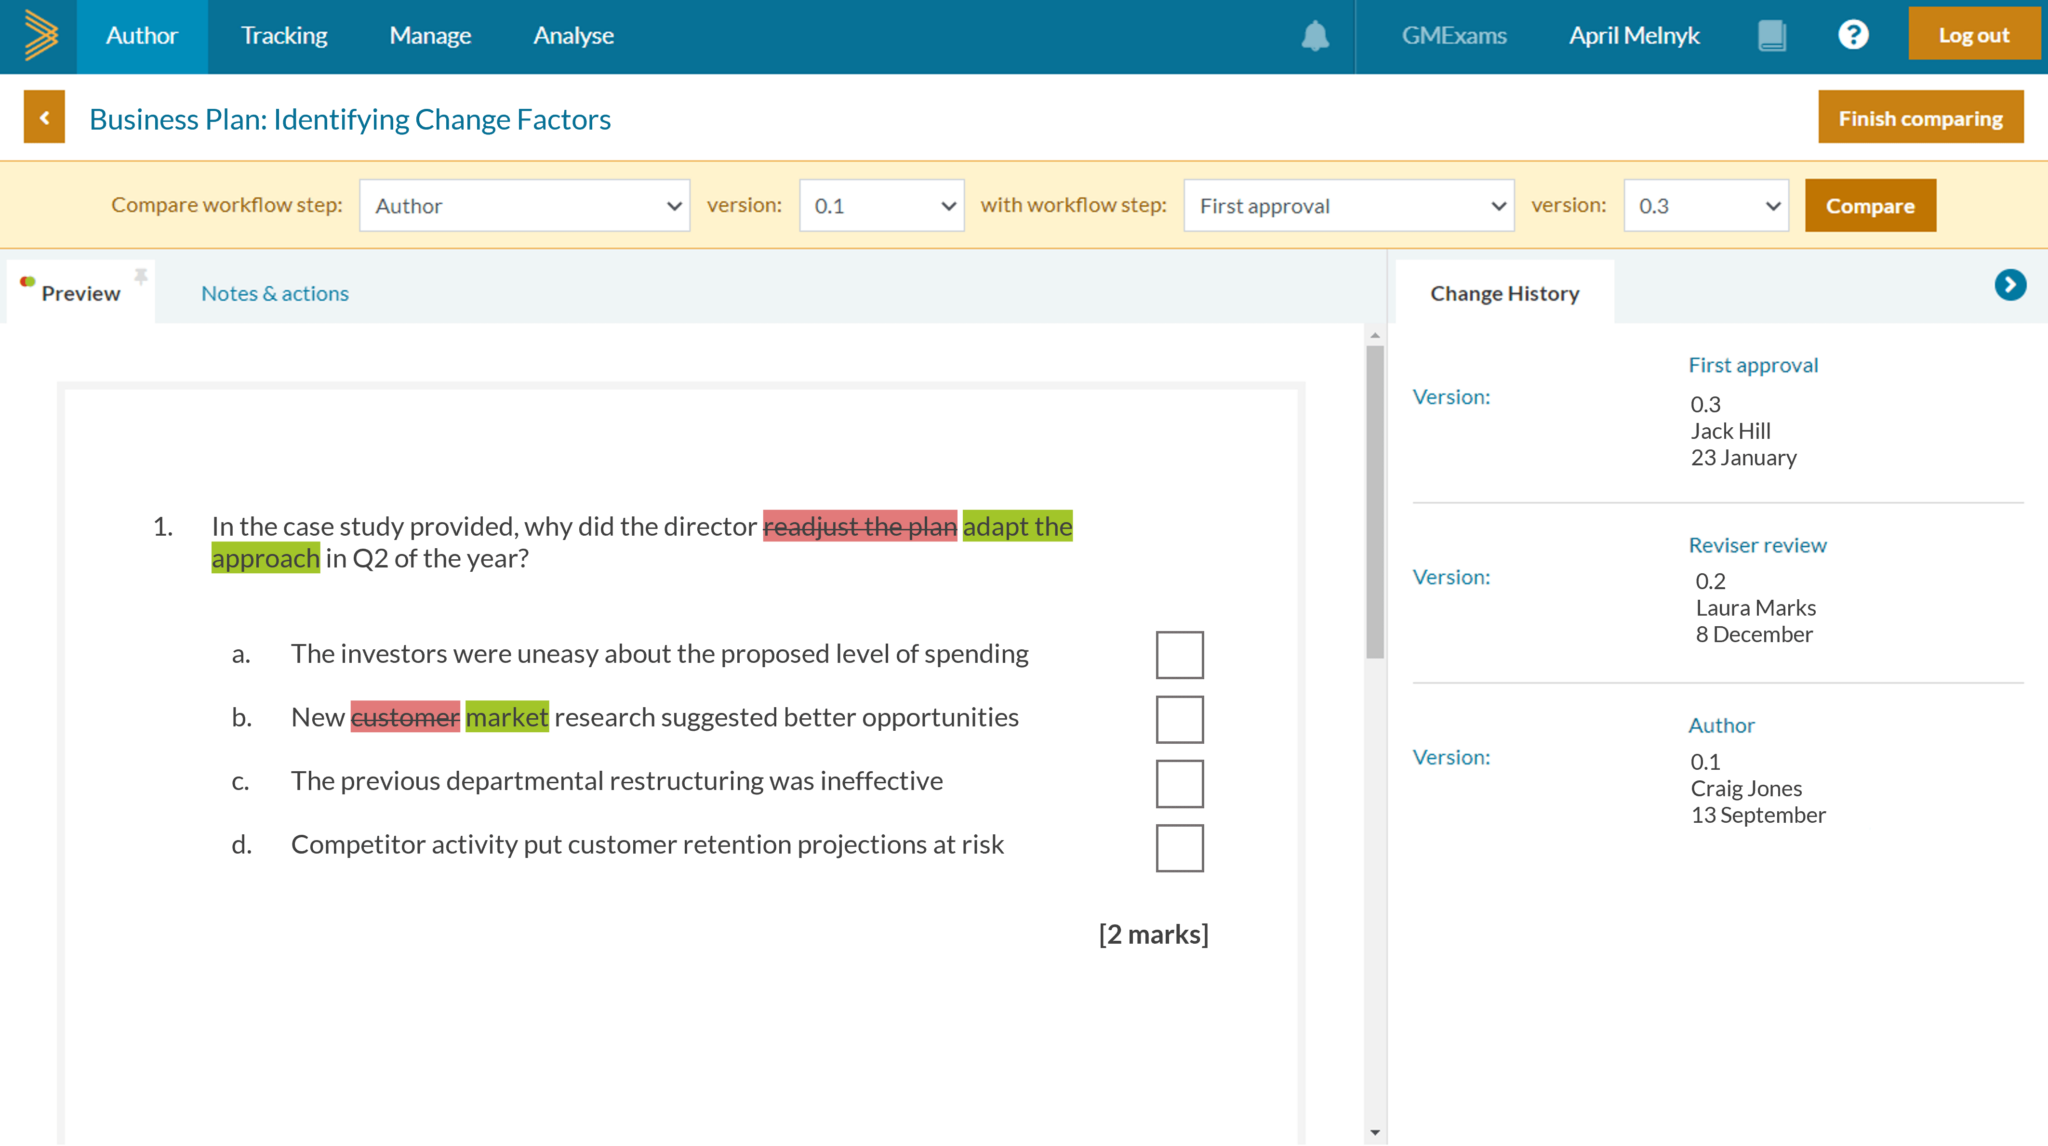Open the version 0.1 dropdown
Image resolution: width=2048 pixels, height=1146 pixels.
coord(880,205)
